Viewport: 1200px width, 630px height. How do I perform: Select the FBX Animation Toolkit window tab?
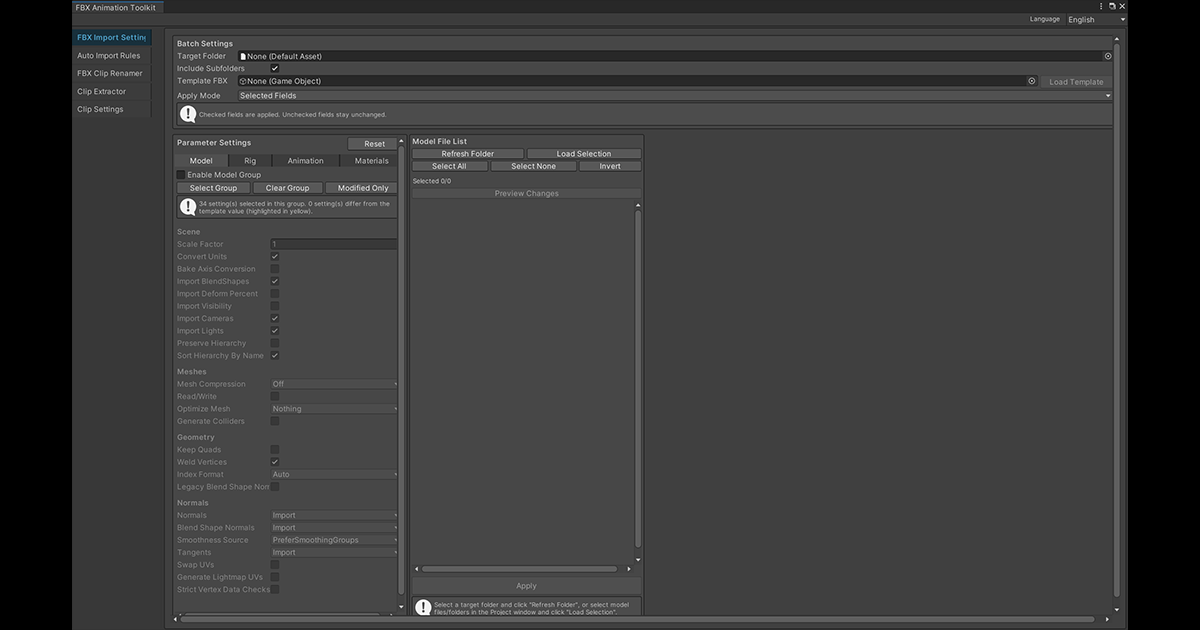click(116, 7)
